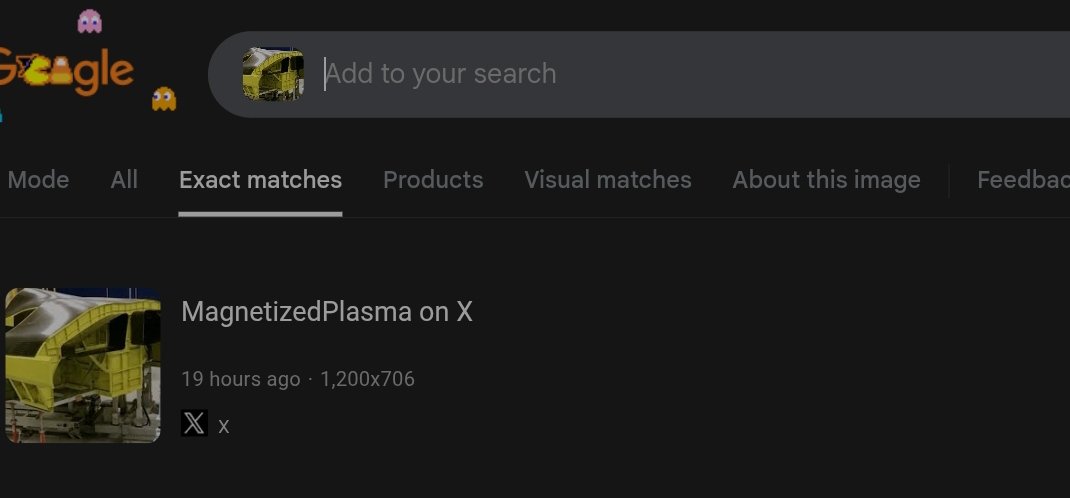Switch to the All tab
The width and height of the screenshot is (1070, 498).
click(124, 180)
